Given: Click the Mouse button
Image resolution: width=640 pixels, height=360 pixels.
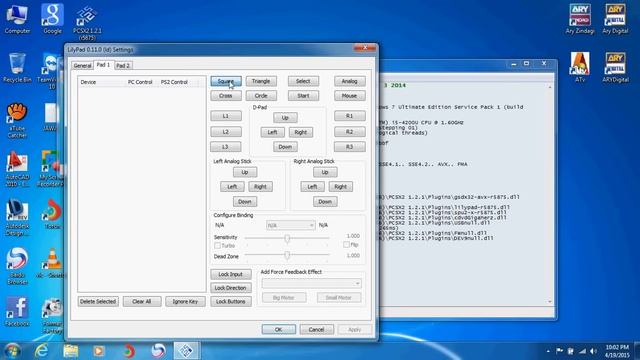Looking at the screenshot, I should coord(350,96).
